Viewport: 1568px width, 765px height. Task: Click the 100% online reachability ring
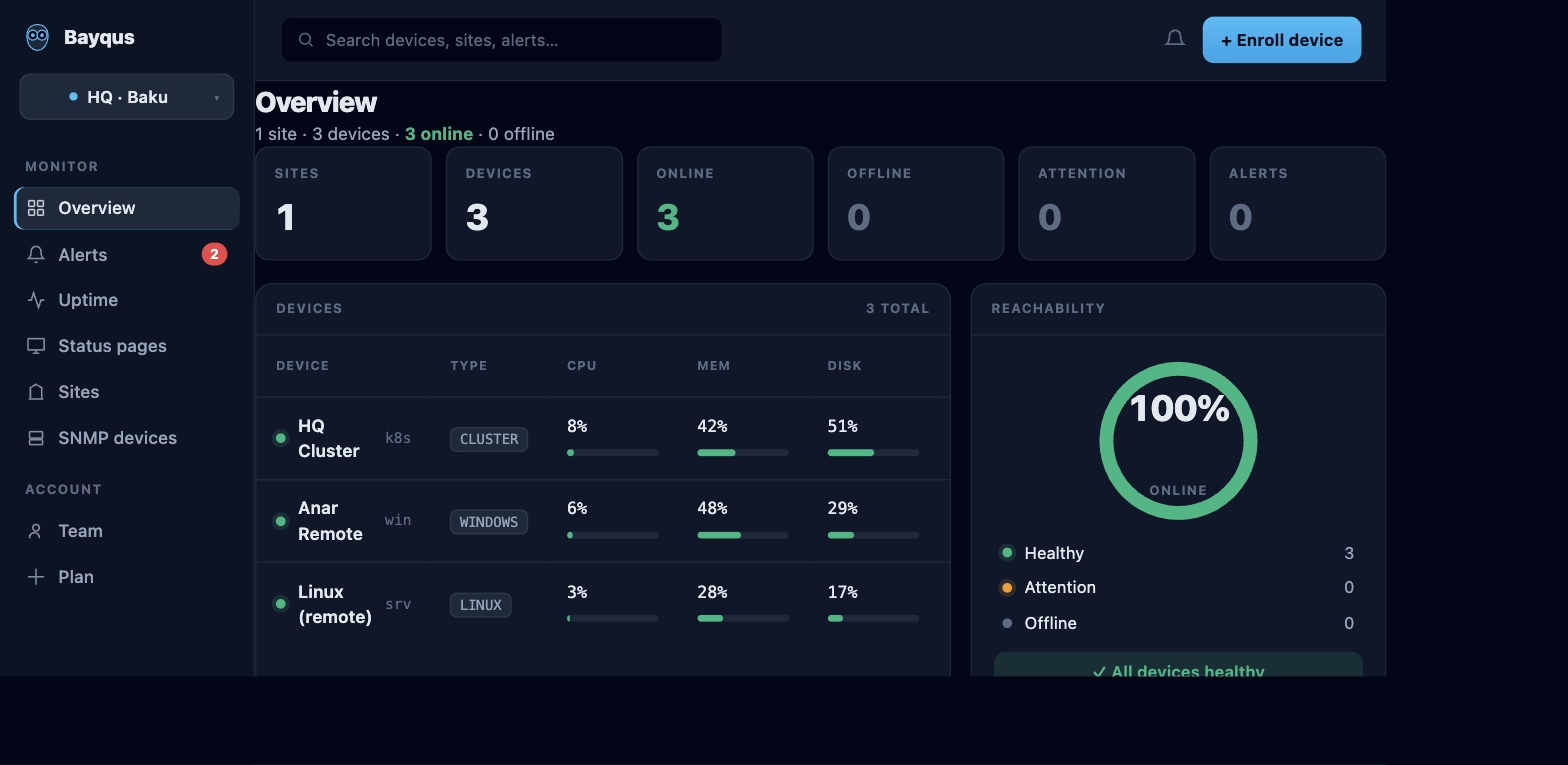click(1178, 441)
